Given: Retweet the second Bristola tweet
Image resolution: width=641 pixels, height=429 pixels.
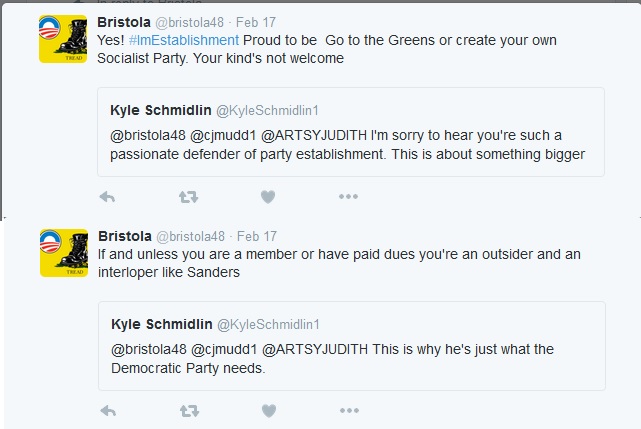Looking at the screenshot, I should point(187,410).
